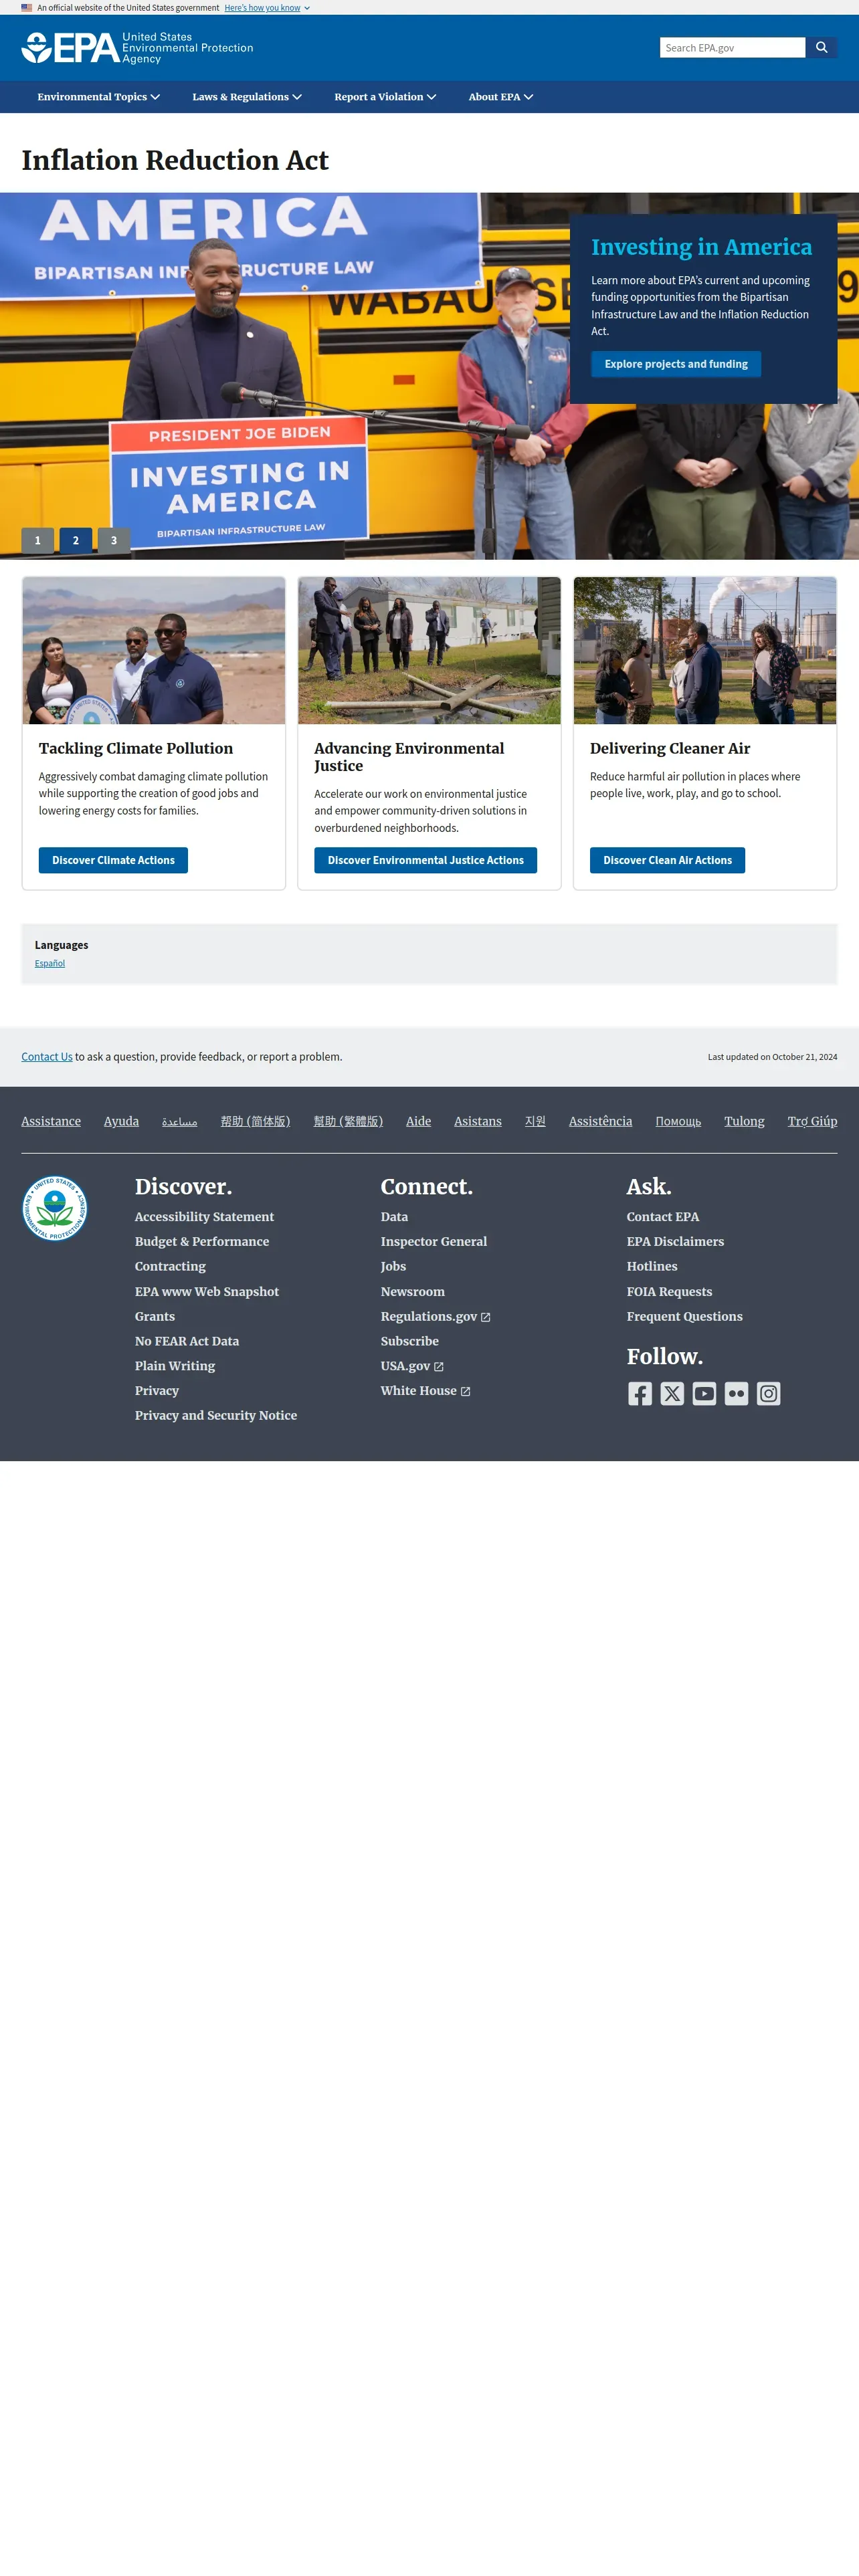Open Contracting footer link
The image size is (859, 2576).
click(170, 1267)
